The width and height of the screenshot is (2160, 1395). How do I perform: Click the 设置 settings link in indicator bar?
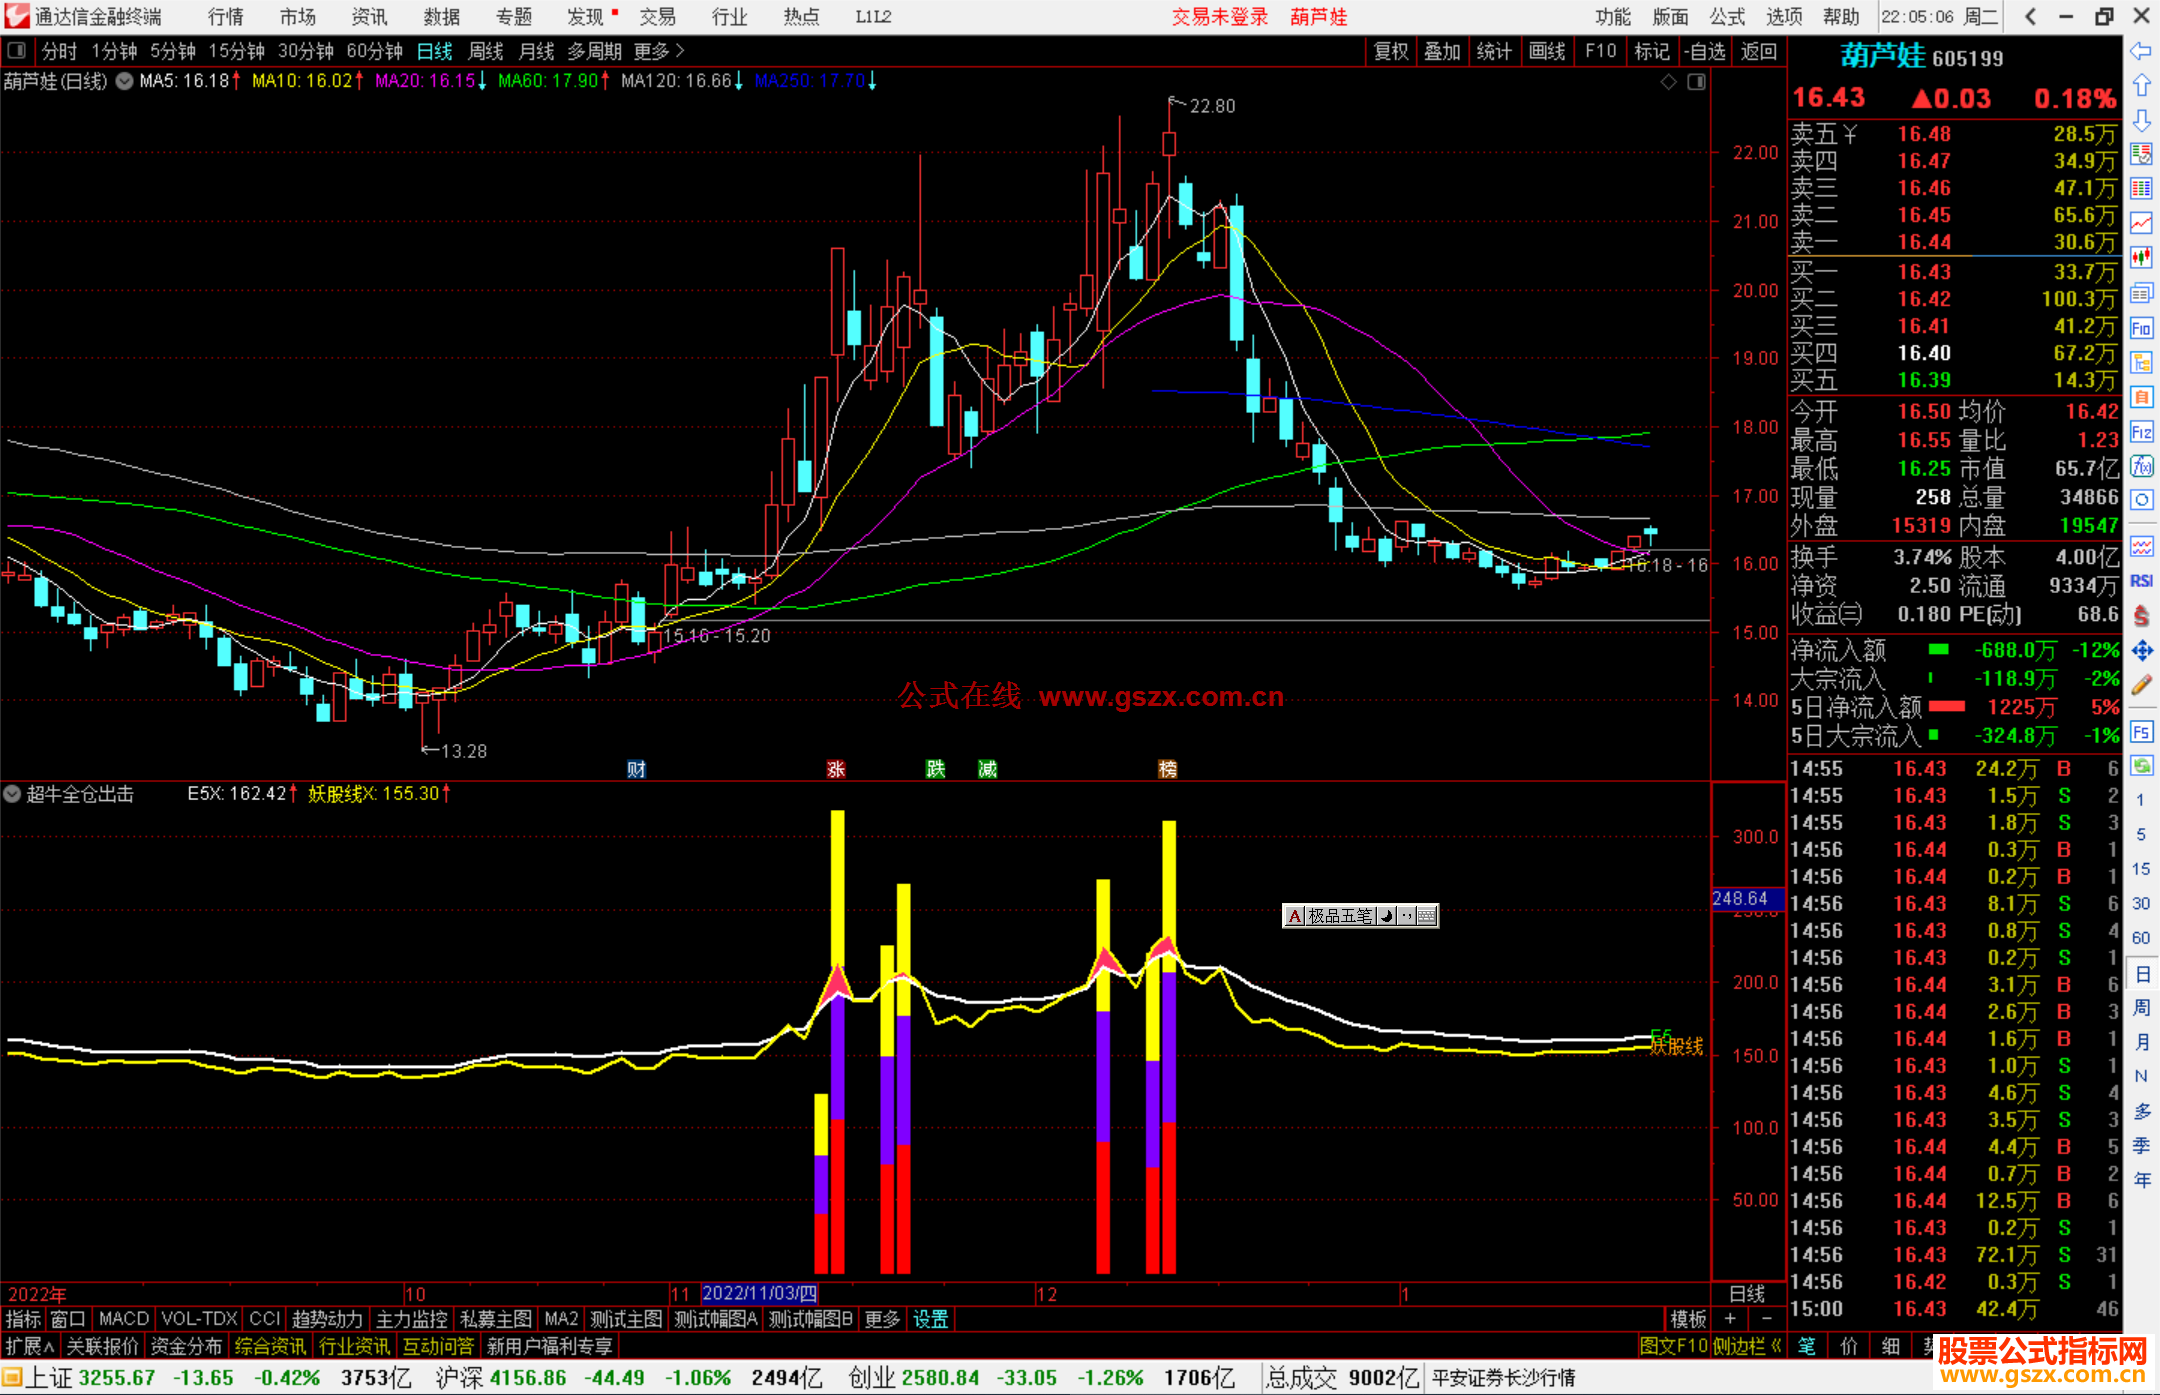point(930,1319)
